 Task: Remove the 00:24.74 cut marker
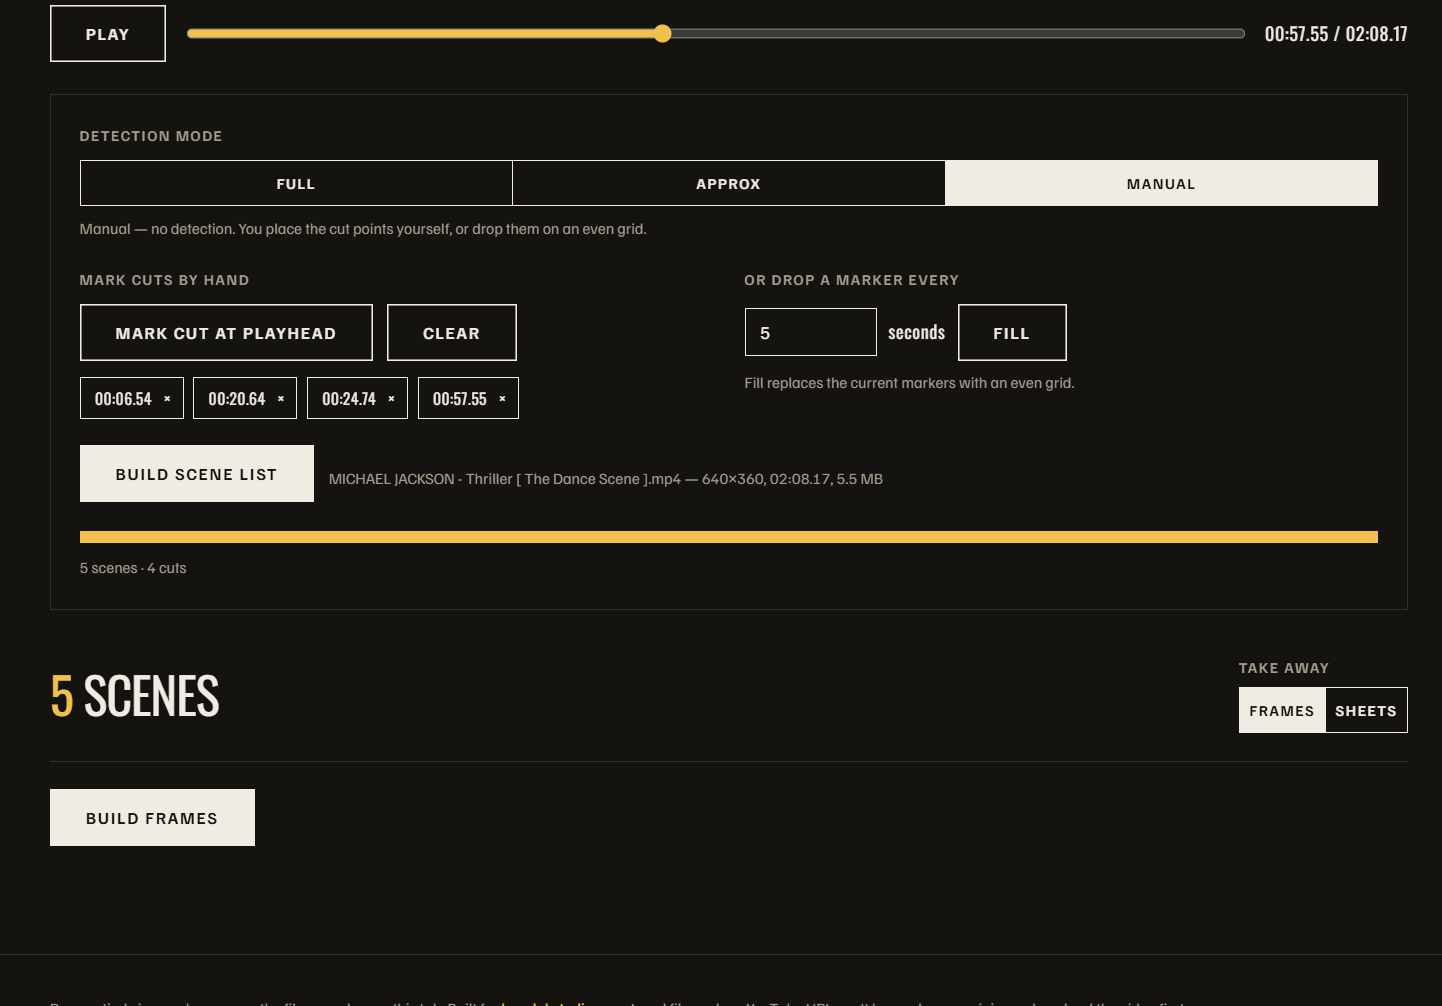[x=391, y=399]
